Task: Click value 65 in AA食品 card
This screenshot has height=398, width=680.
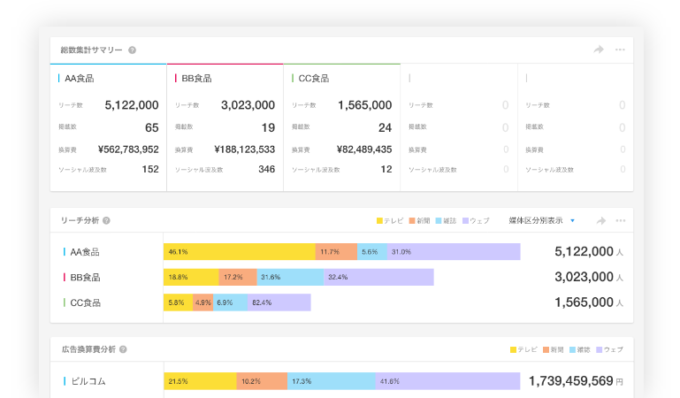Action: (x=152, y=127)
